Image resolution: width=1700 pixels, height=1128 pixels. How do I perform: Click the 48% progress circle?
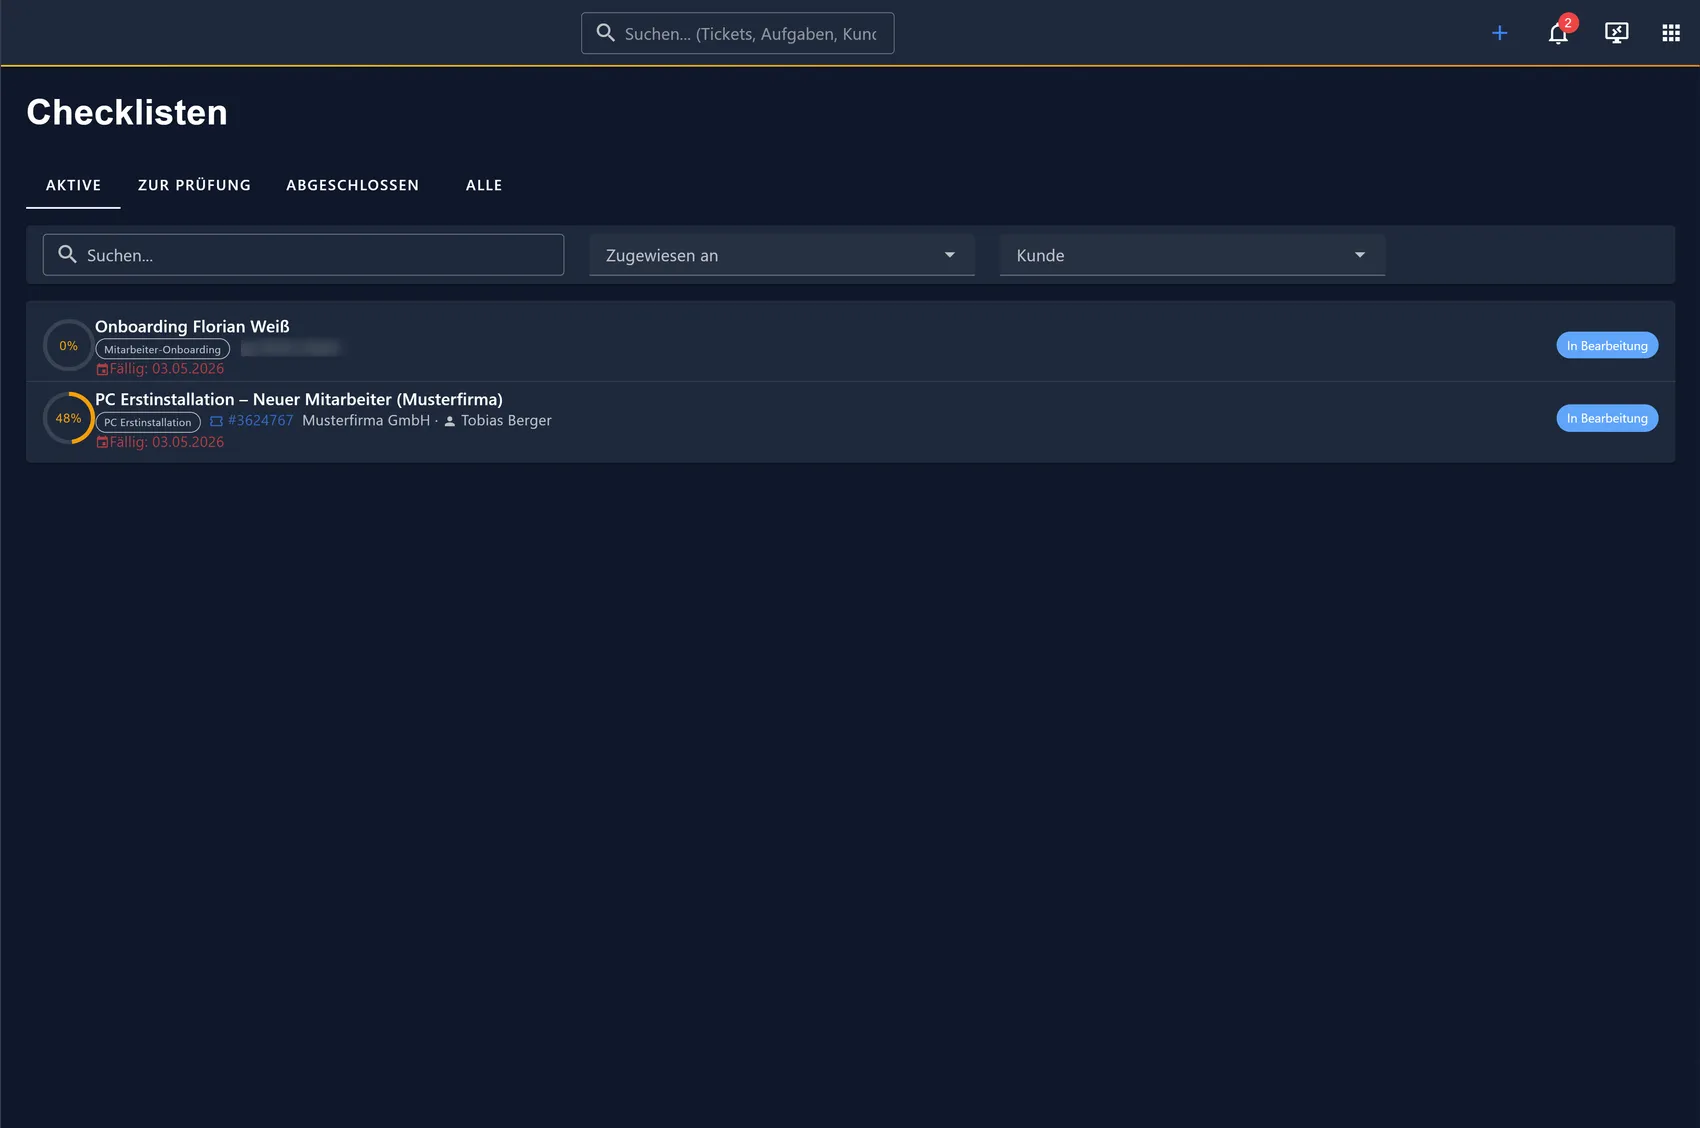coord(68,418)
